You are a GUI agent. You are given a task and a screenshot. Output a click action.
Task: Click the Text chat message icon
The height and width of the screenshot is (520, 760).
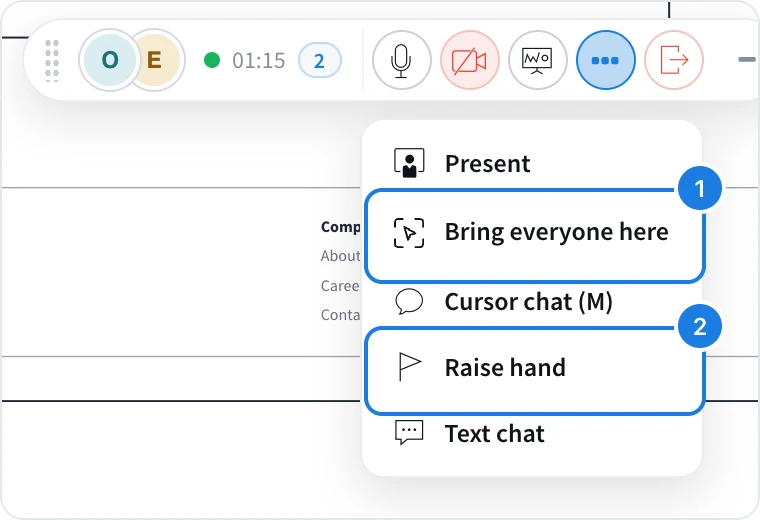pyautogui.click(x=409, y=433)
